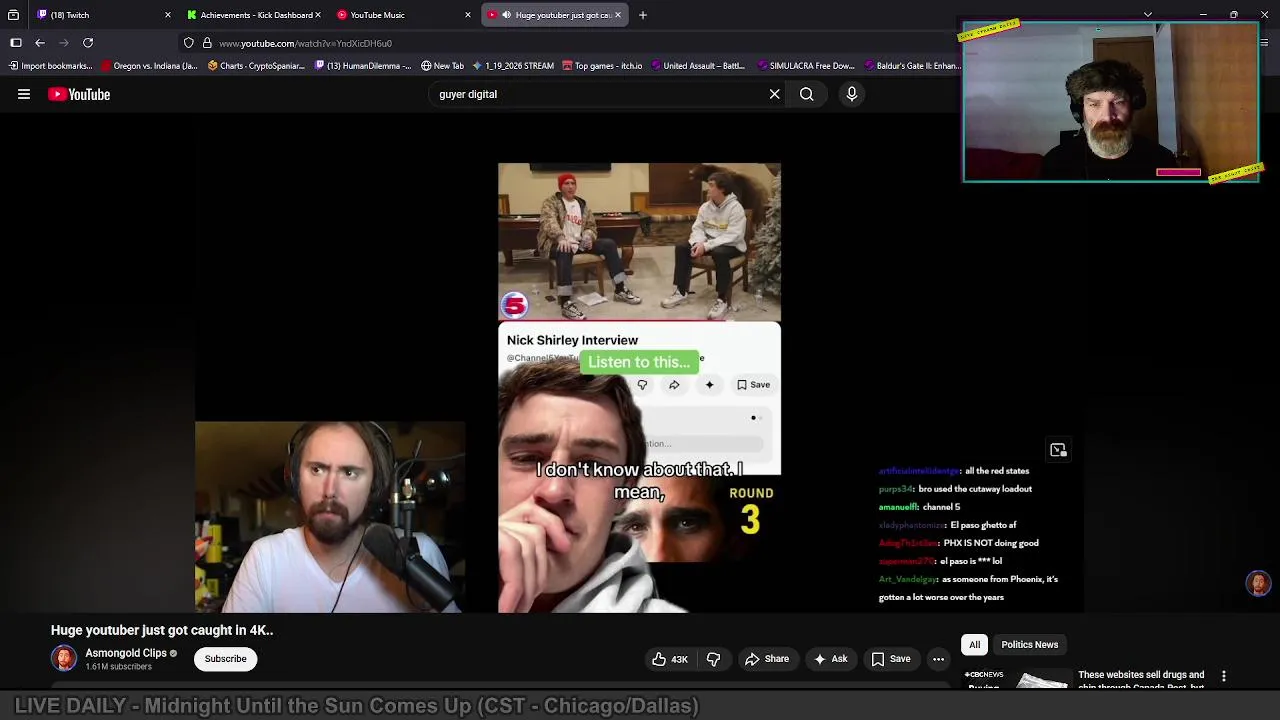Click the pop-out chat icon in video
This screenshot has width=1280, height=720.
tap(1058, 450)
